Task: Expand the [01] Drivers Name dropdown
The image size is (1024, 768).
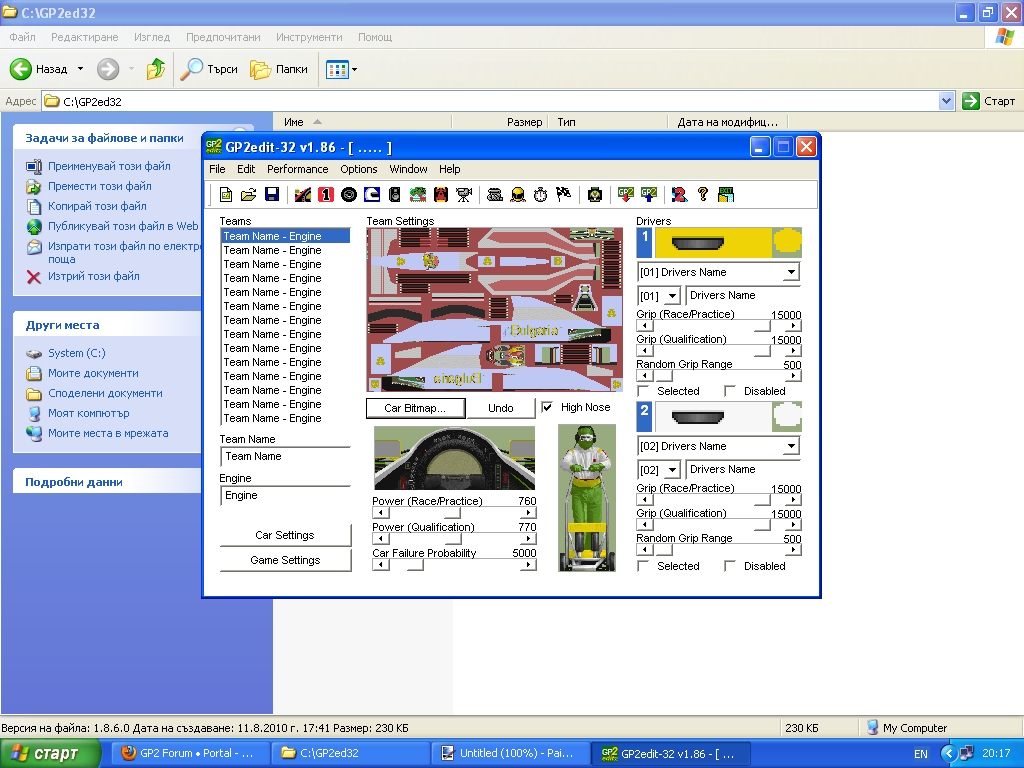Action: [791, 272]
